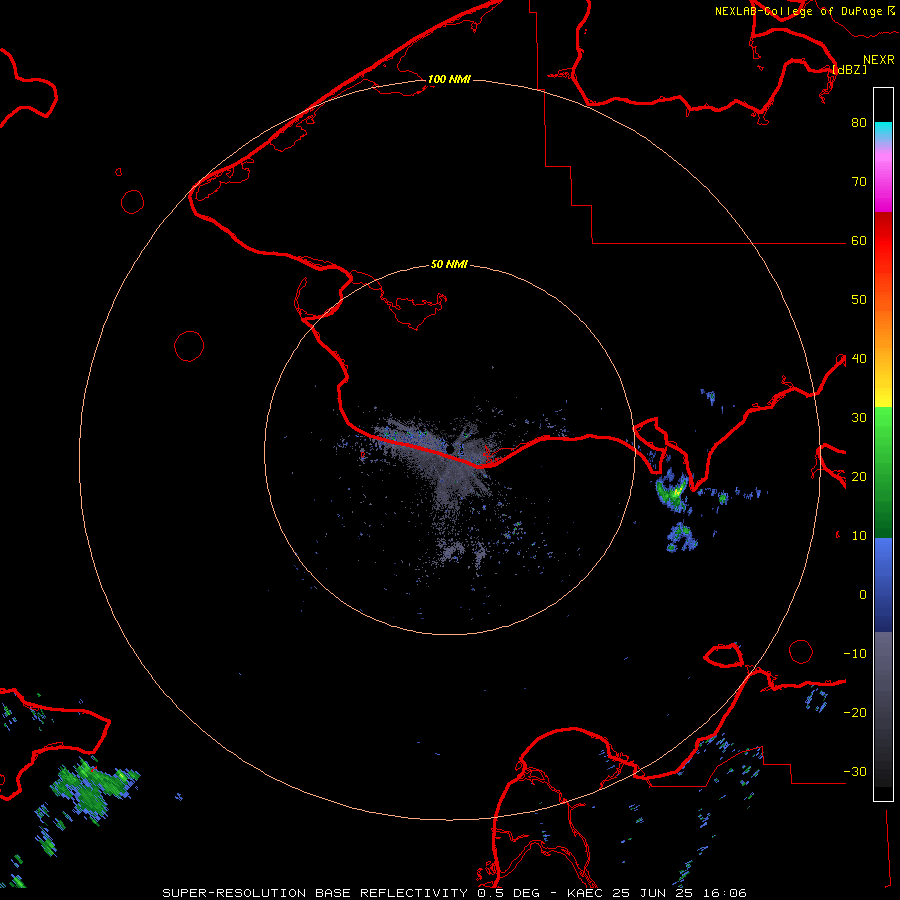
Task: Click the -10 tick on the dBZ scale
Action: click(x=855, y=654)
